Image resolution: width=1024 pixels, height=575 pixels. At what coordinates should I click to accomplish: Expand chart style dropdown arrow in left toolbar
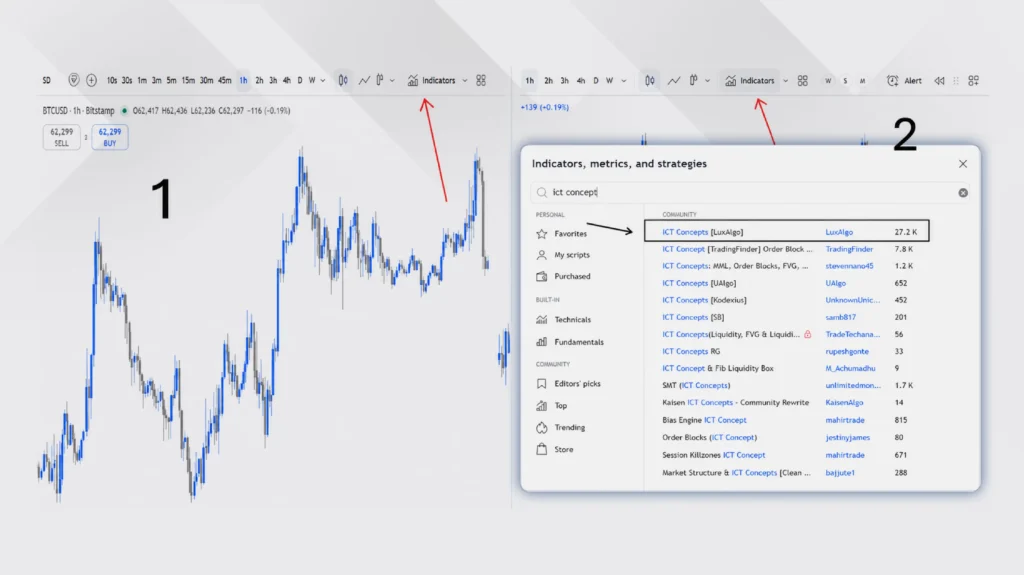coord(392,80)
